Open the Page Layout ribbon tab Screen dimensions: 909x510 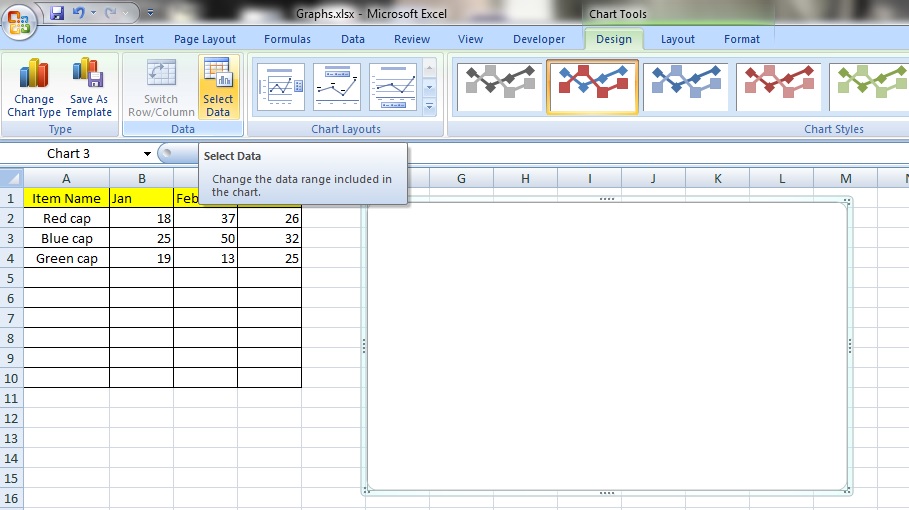click(205, 39)
